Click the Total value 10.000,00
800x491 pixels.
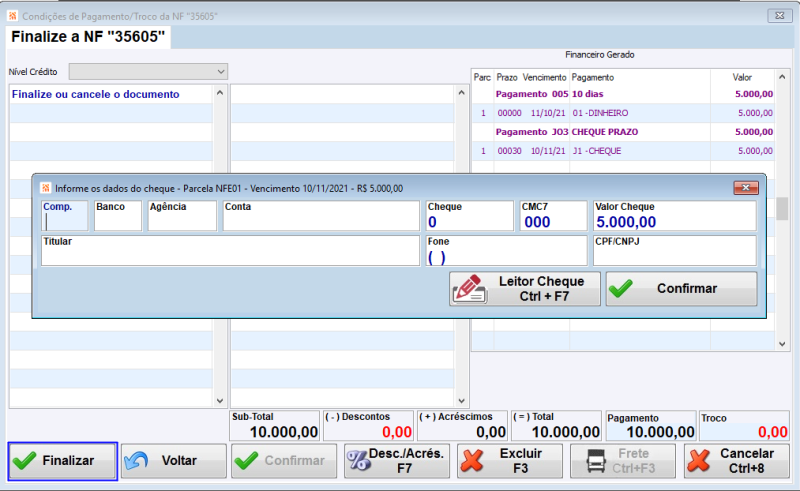pos(565,432)
